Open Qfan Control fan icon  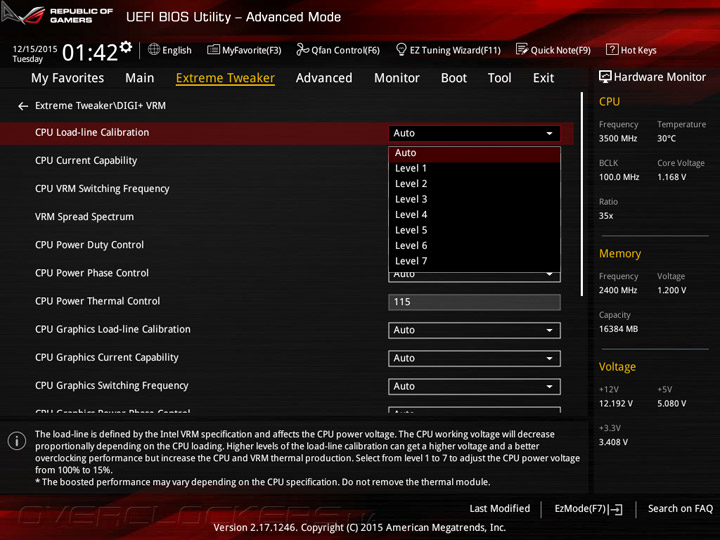tap(302, 50)
